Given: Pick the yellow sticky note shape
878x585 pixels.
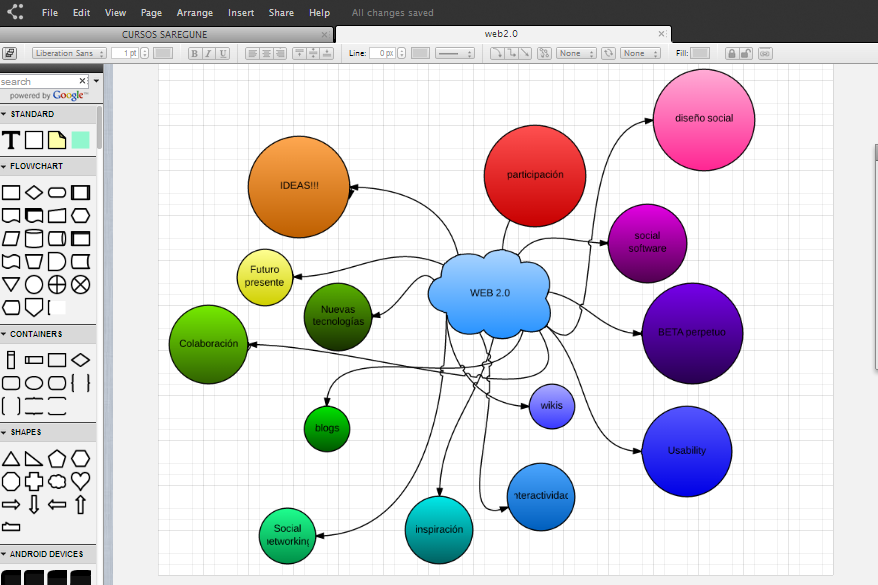Looking at the screenshot, I should tap(57, 140).
